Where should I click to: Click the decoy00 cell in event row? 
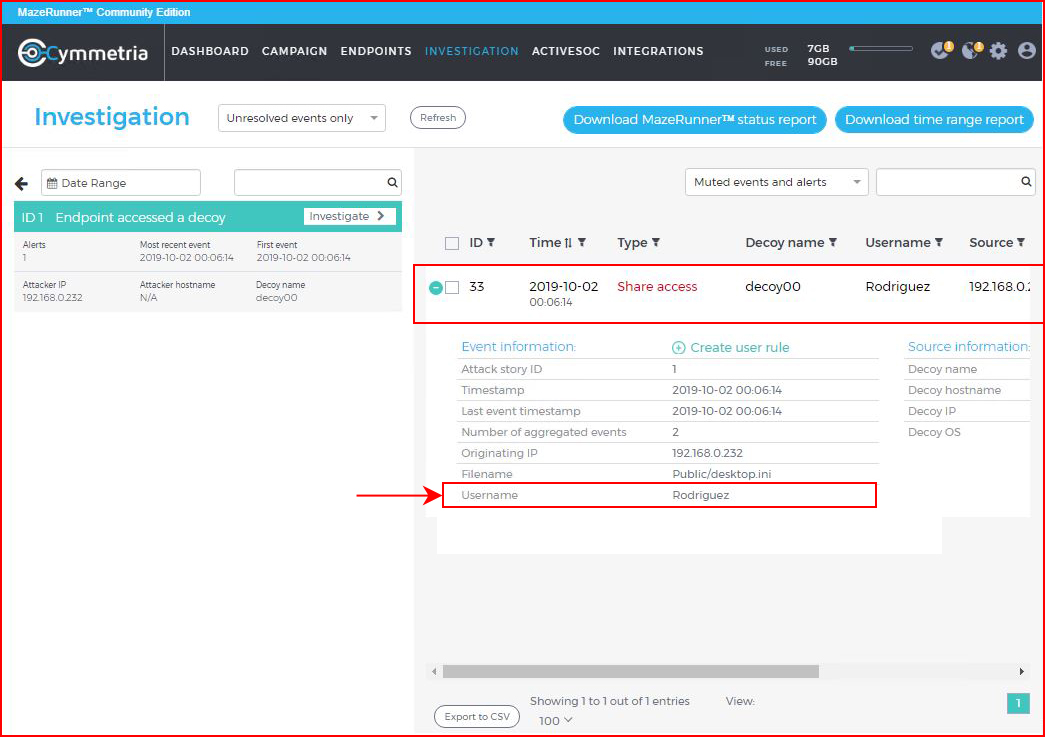coord(773,287)
